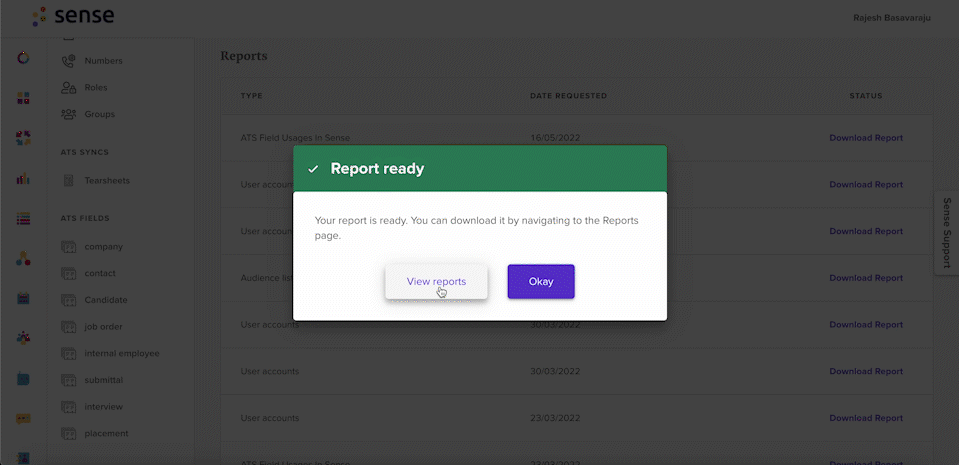Screen dimensions: 959x465
Task: Click the field icon beside interview
Action: pos(68,407)
